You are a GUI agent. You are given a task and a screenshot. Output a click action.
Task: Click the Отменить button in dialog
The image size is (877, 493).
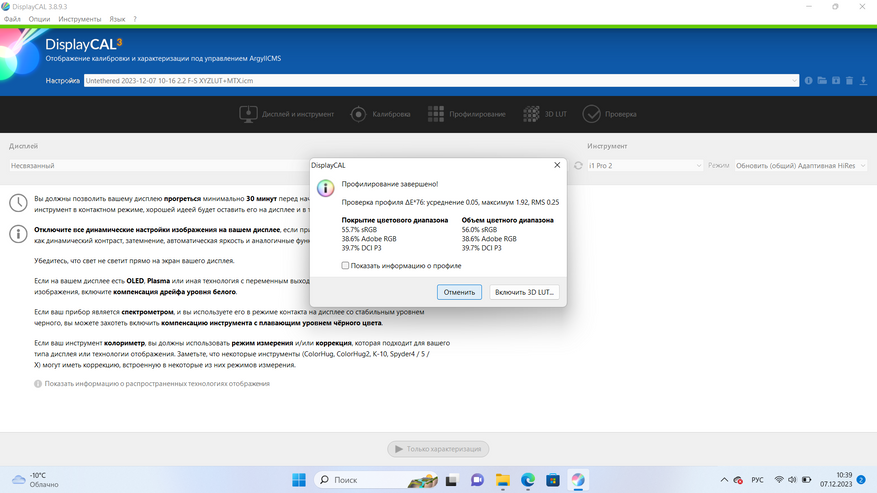[459, 292]
